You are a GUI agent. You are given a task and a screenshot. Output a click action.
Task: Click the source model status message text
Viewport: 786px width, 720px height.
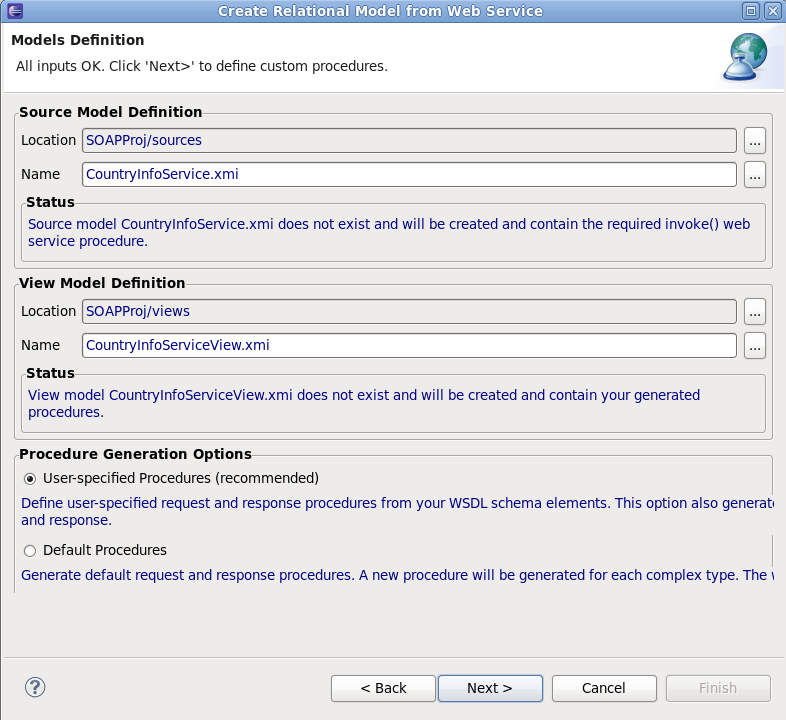coord(388,233)
